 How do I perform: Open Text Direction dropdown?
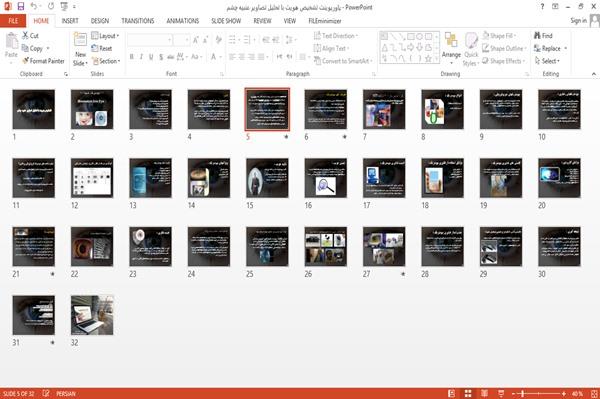pyautogui.click(x=336, y=36)
